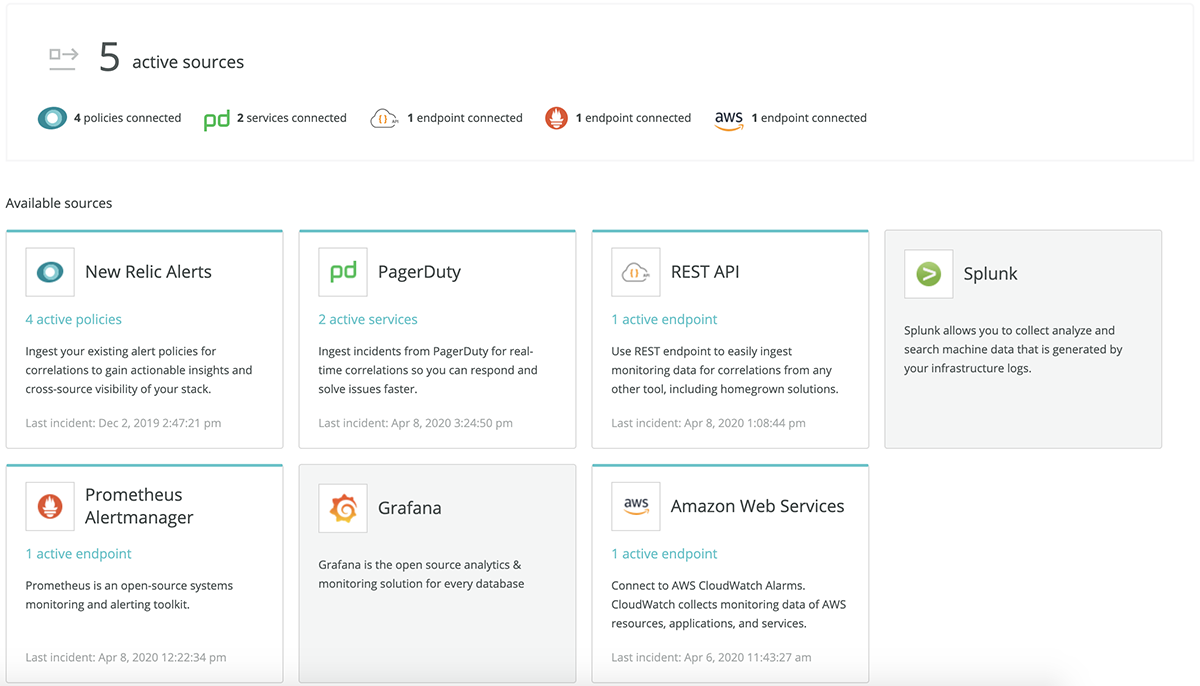Click the New Relic icon beside 4 policies connected

coord(52,118)
